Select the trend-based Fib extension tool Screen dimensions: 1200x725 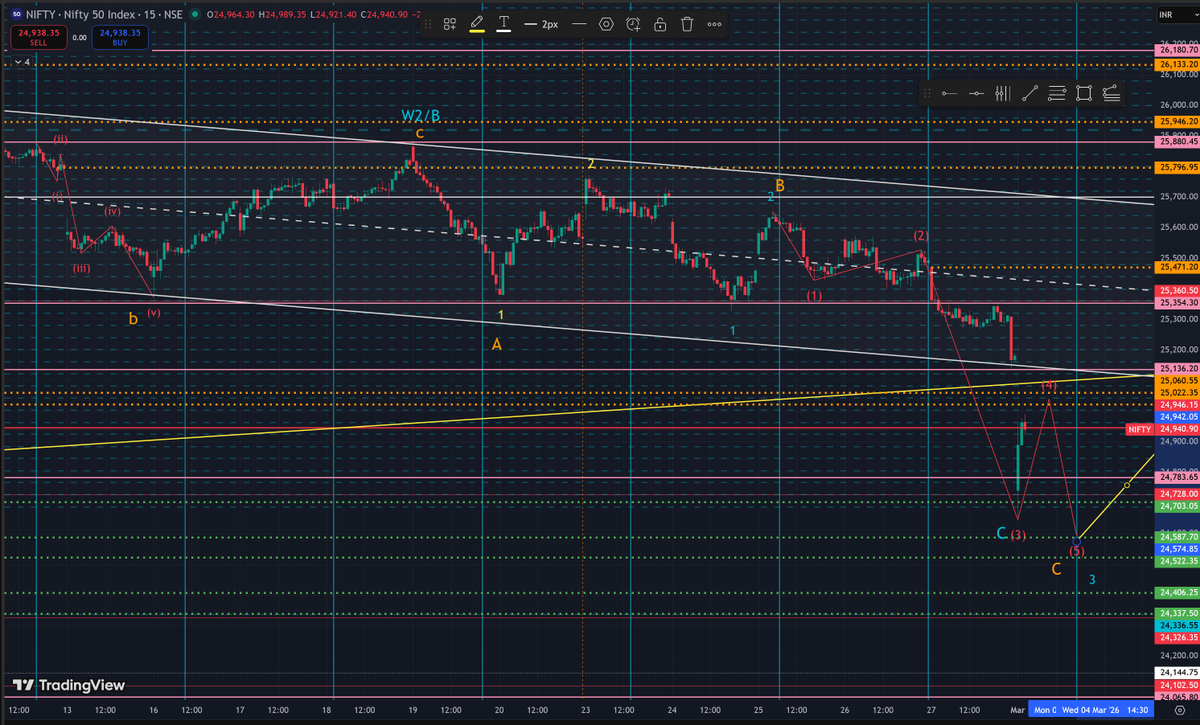pos(1111,93)
